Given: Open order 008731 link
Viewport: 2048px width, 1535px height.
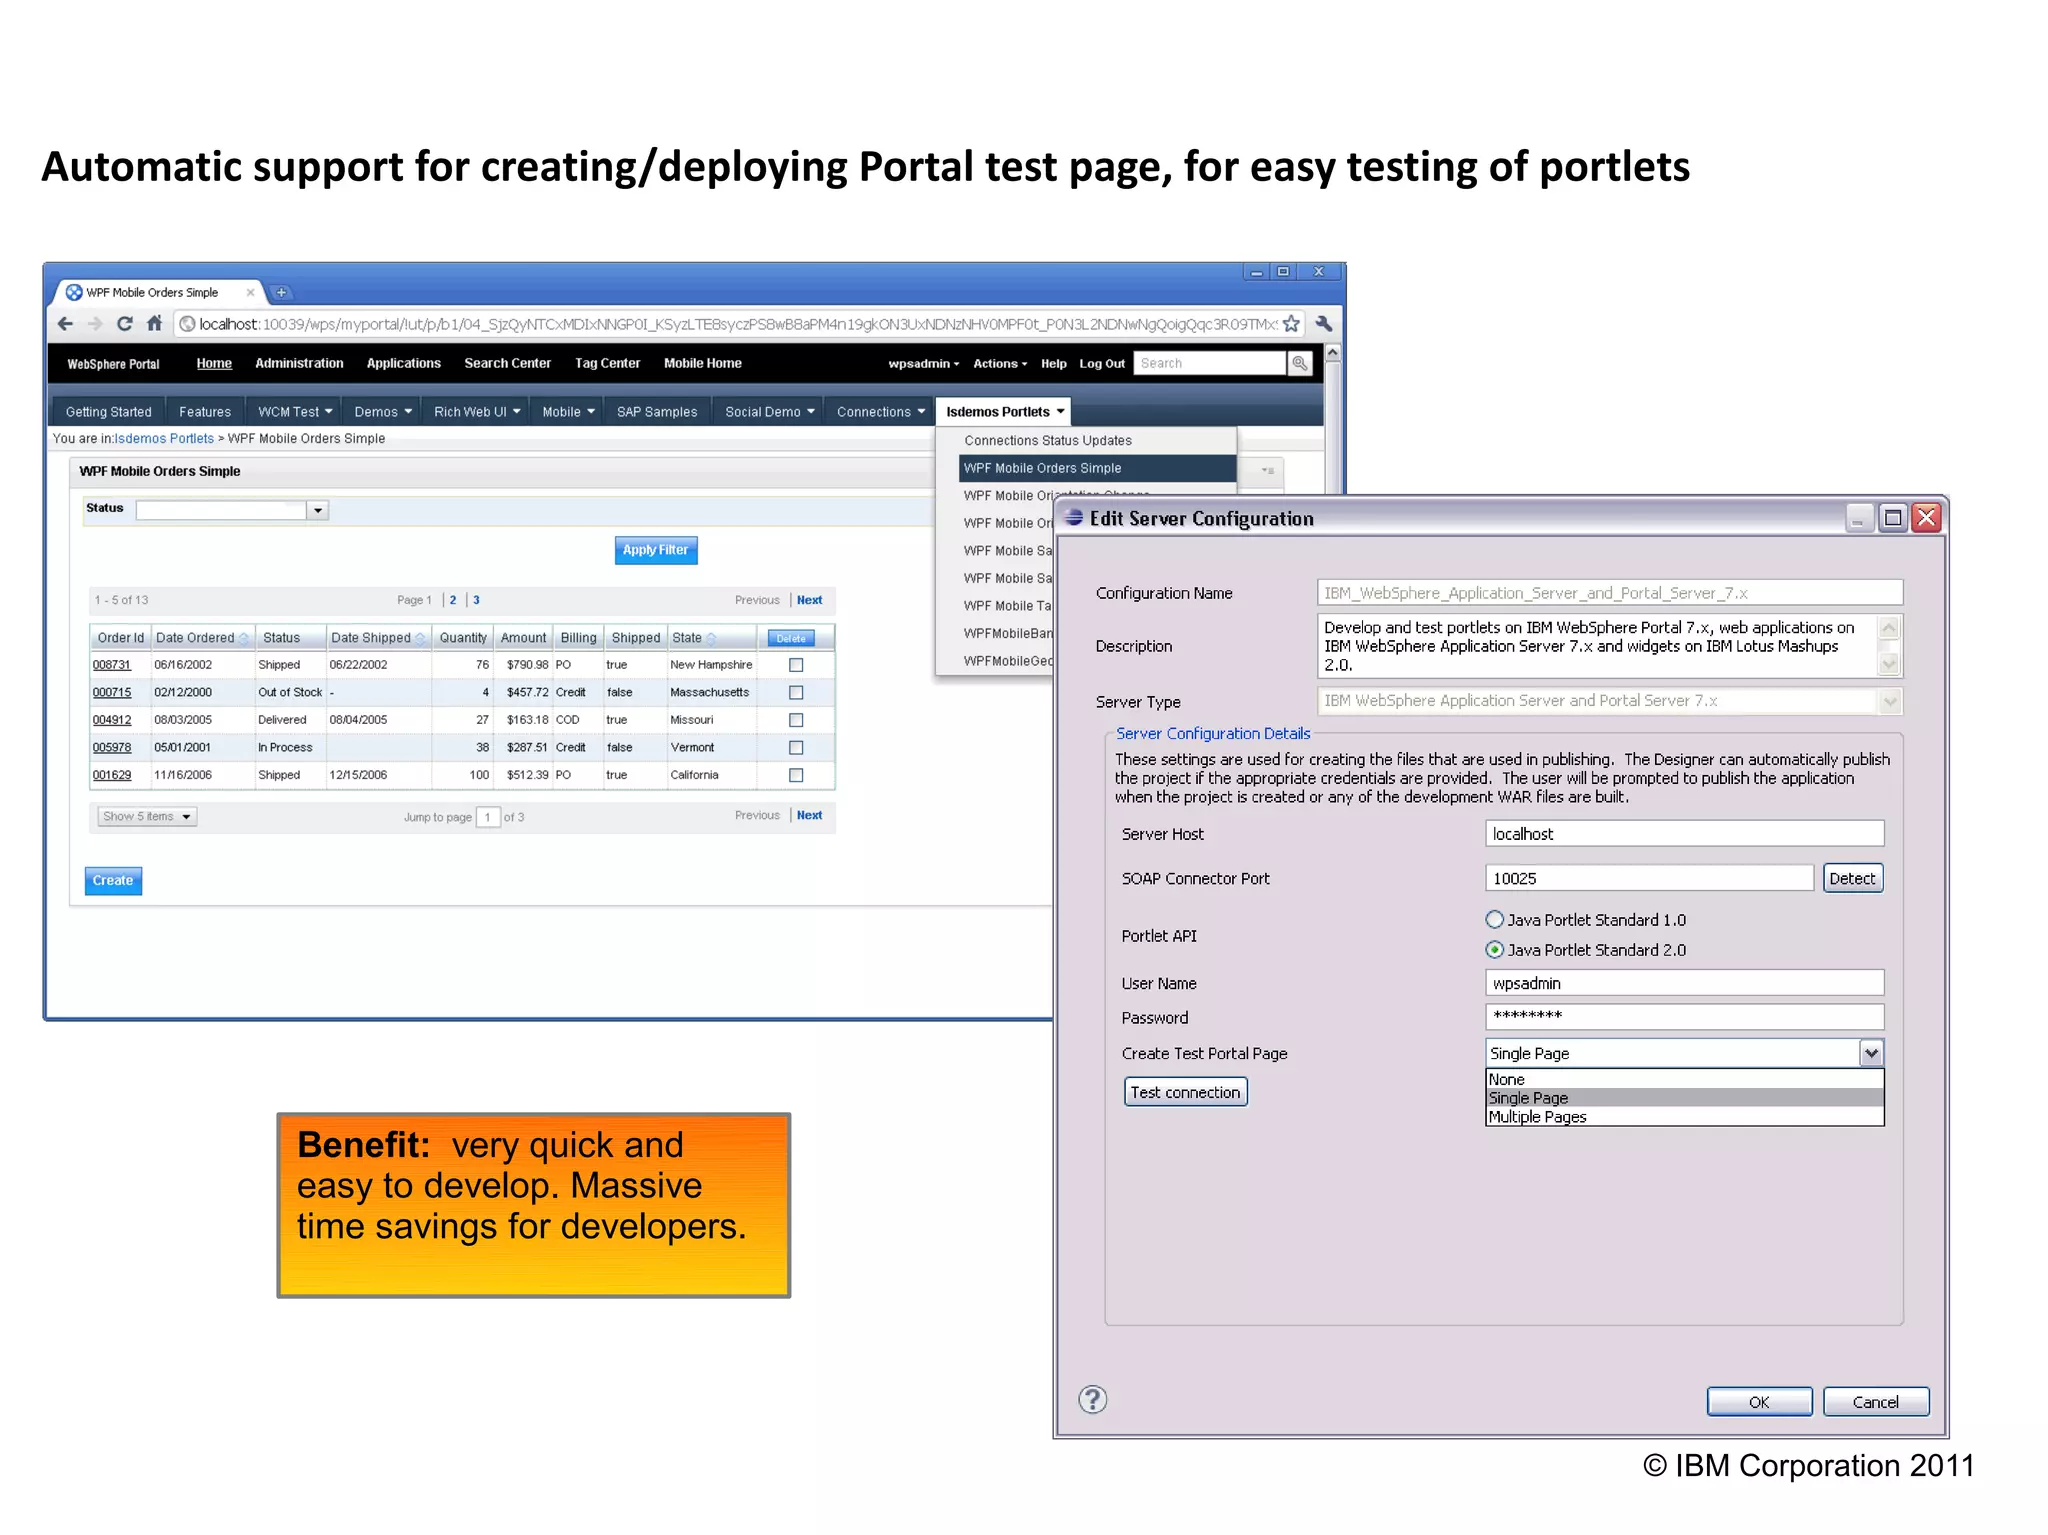Looking at the screenshot, I should pos(111,665).
